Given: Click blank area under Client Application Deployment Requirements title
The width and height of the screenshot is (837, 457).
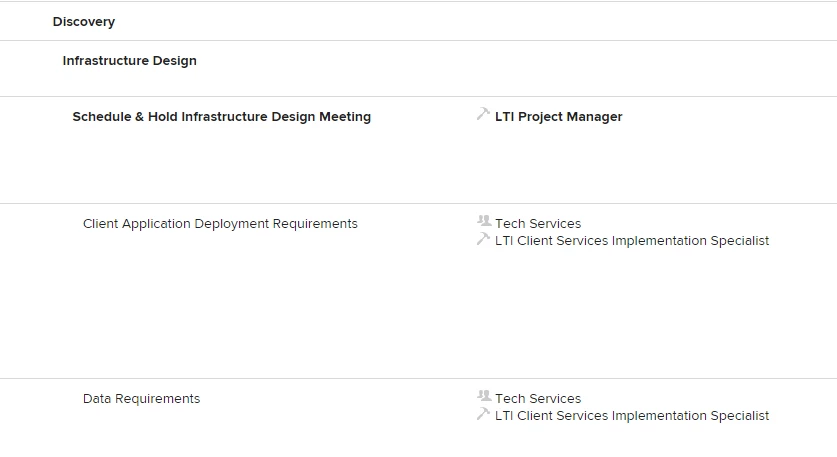Looking at the screenshot, I should tap(220, 300).
